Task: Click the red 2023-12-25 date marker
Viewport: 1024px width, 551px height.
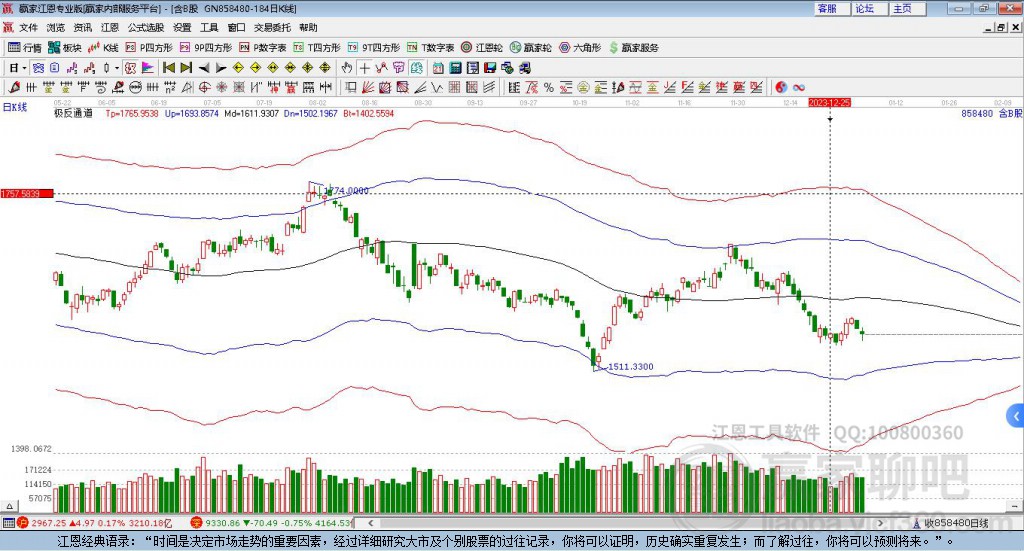Action: pyautogui.click(x=829, y=102)
